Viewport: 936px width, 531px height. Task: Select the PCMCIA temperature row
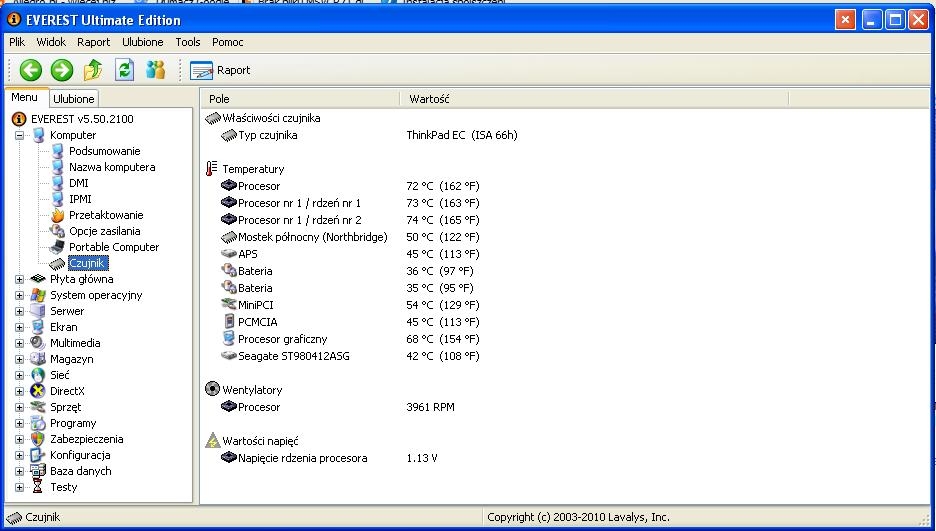click(x=350, y=322)
